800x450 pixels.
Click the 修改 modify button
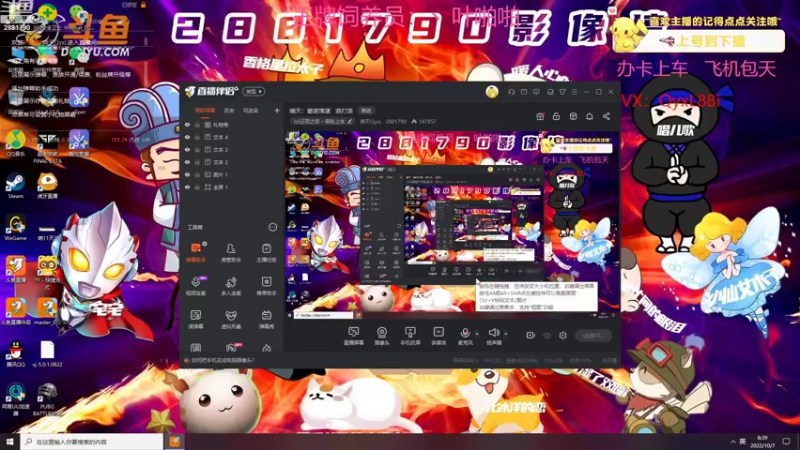(x=366, y=110)
